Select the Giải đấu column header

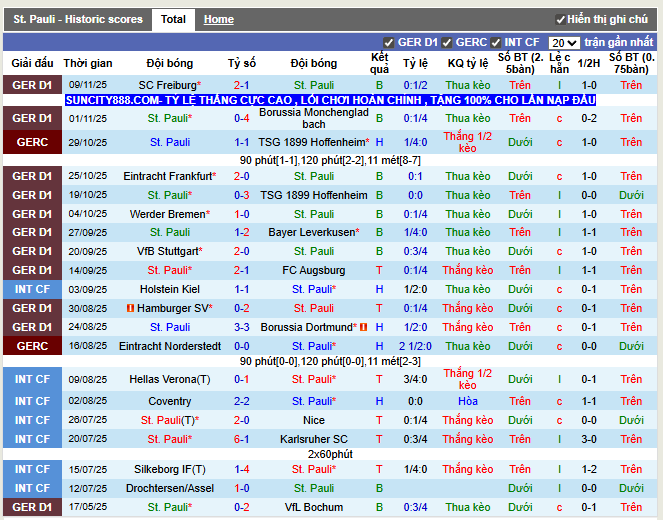tap(32, 63)
